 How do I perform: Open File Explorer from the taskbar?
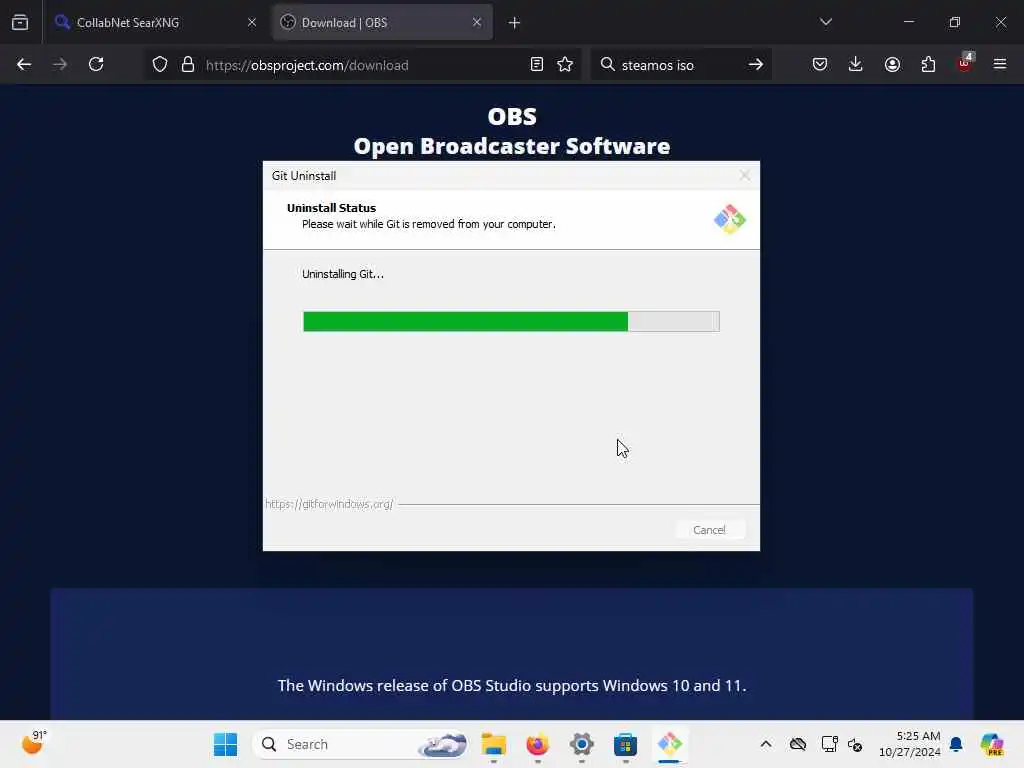coord(494,744)
